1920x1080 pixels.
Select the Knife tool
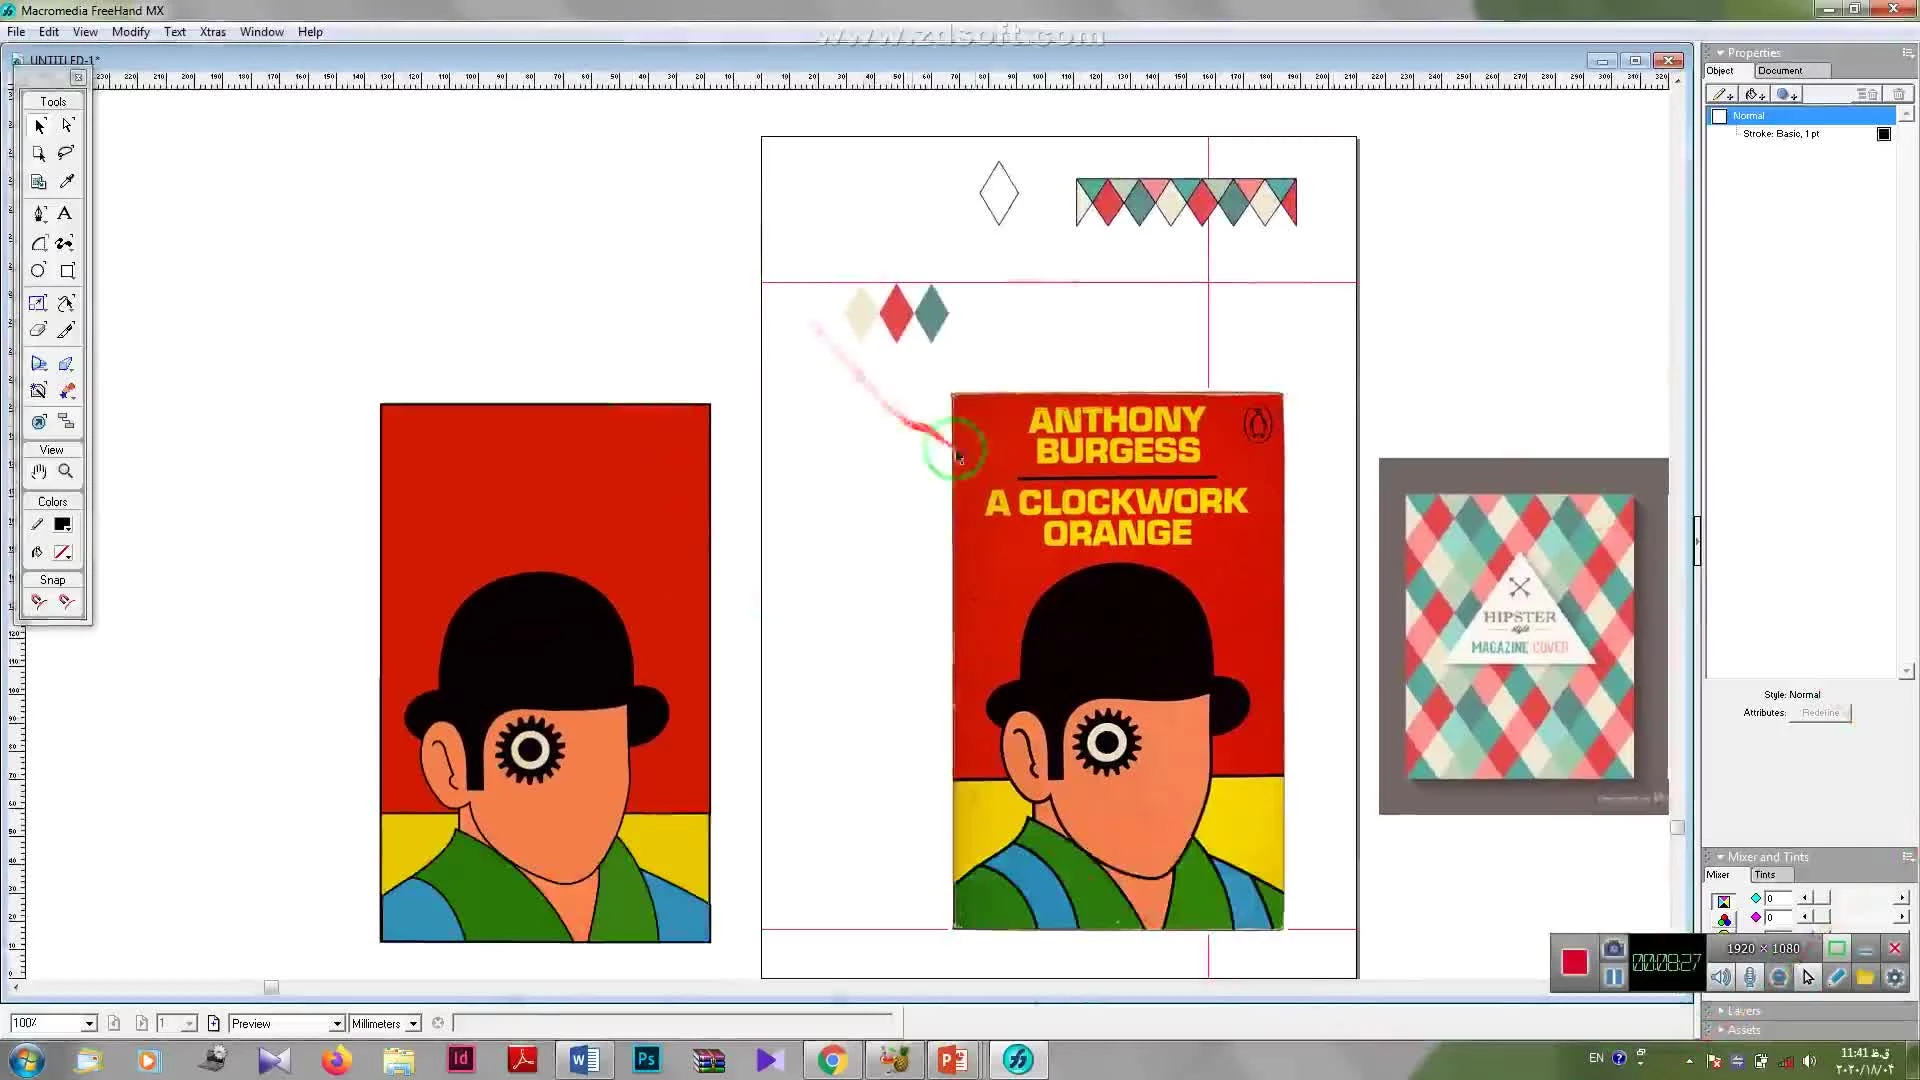tap(66, 330)
